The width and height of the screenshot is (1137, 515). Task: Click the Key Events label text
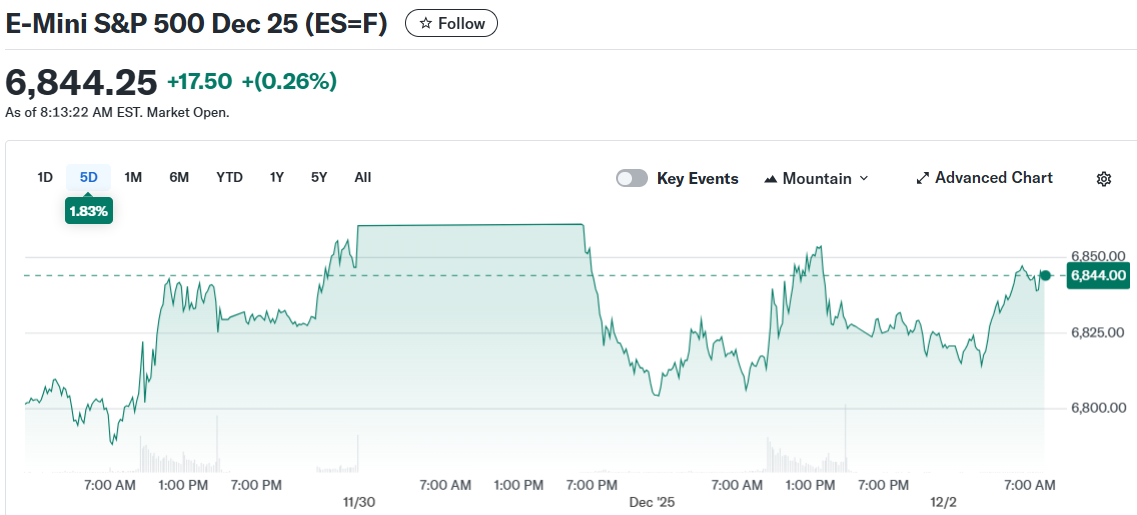pyautogui.click(x=697, y=178)
